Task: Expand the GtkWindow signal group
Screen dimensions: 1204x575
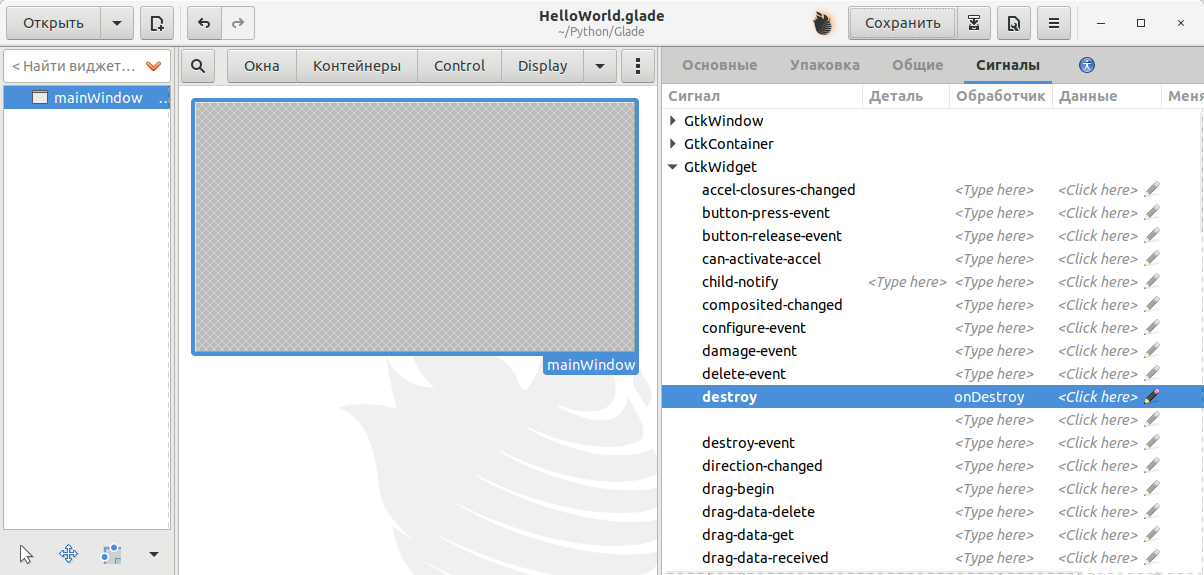Action: click(x=673, y=121)
